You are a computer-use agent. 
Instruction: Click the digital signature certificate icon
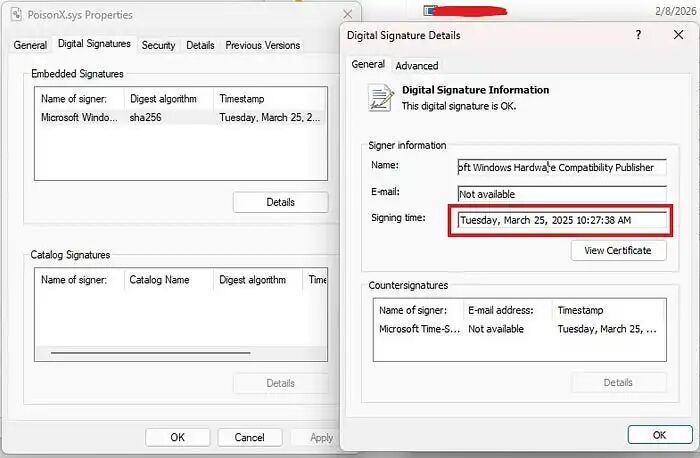point(381,97)
